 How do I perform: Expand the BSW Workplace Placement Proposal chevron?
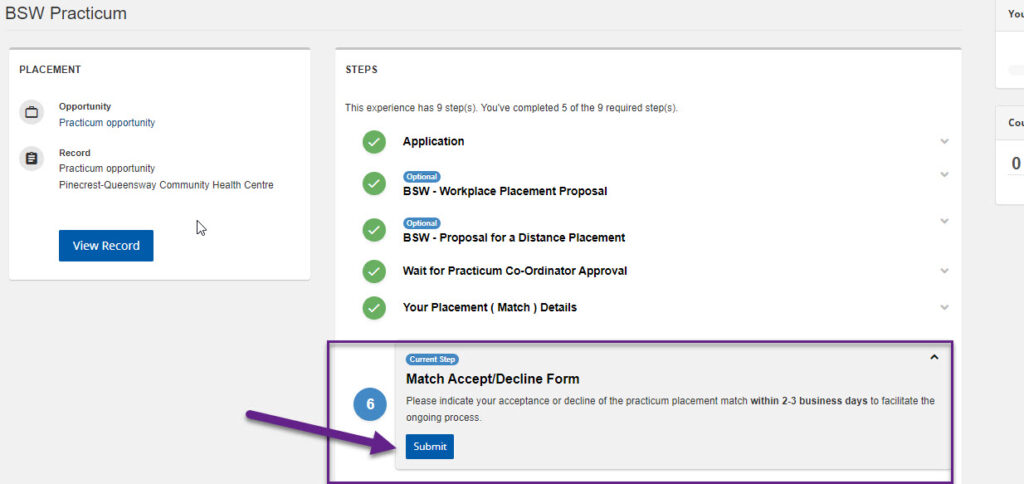click(944, 175)
